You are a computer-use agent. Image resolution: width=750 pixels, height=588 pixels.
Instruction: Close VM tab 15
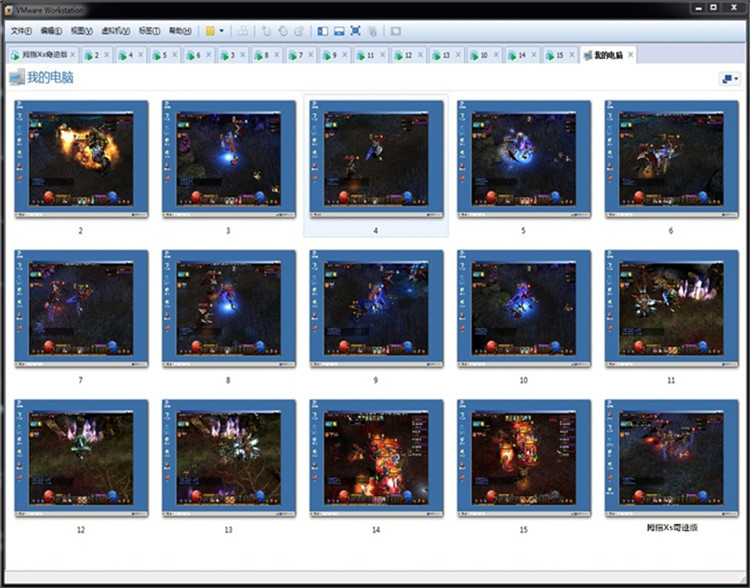click(x=572, y=55)
